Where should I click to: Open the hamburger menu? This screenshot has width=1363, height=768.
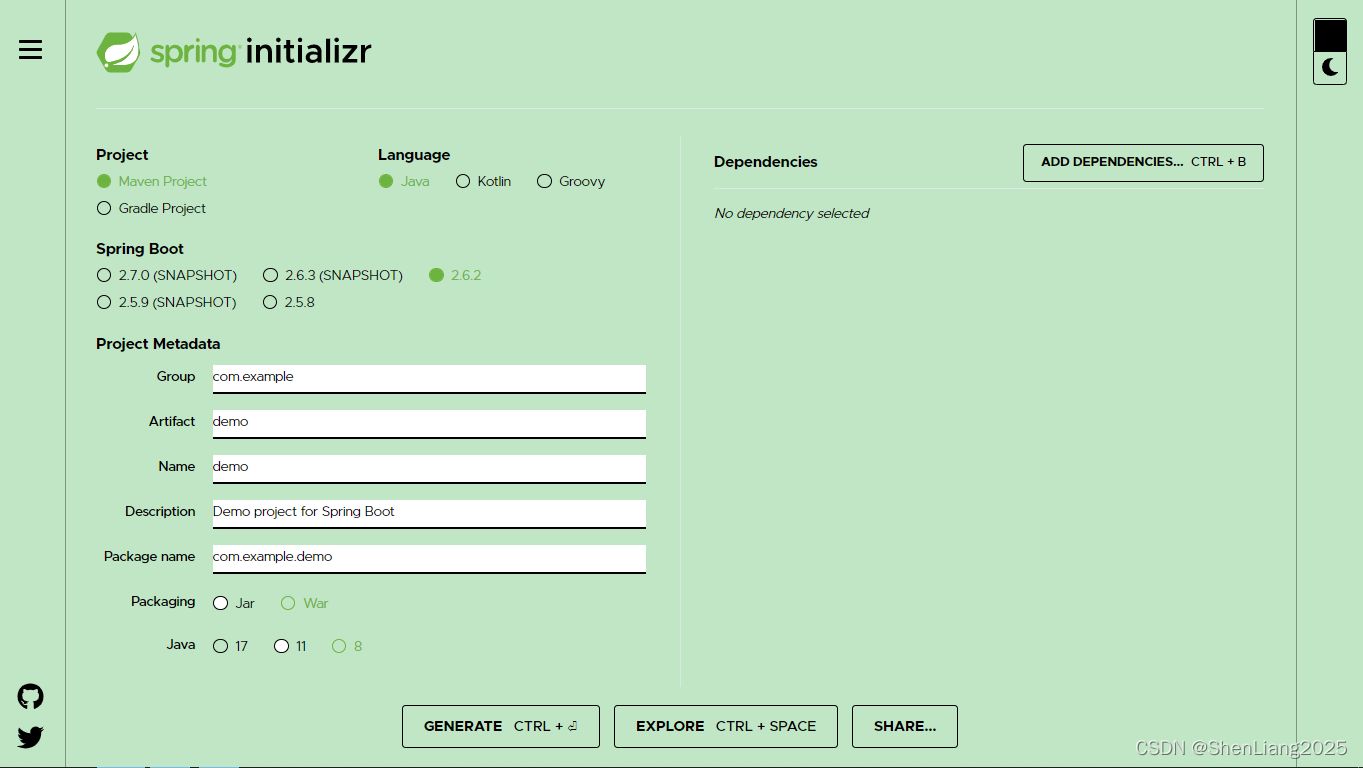(x=31, y=49)
